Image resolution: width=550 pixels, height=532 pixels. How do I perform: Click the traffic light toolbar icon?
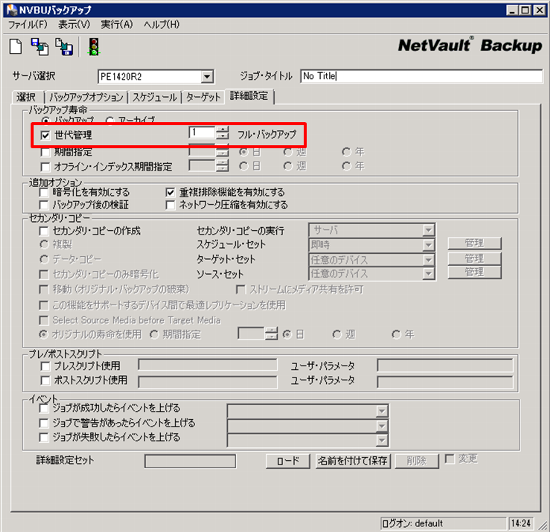pos(94,47)
